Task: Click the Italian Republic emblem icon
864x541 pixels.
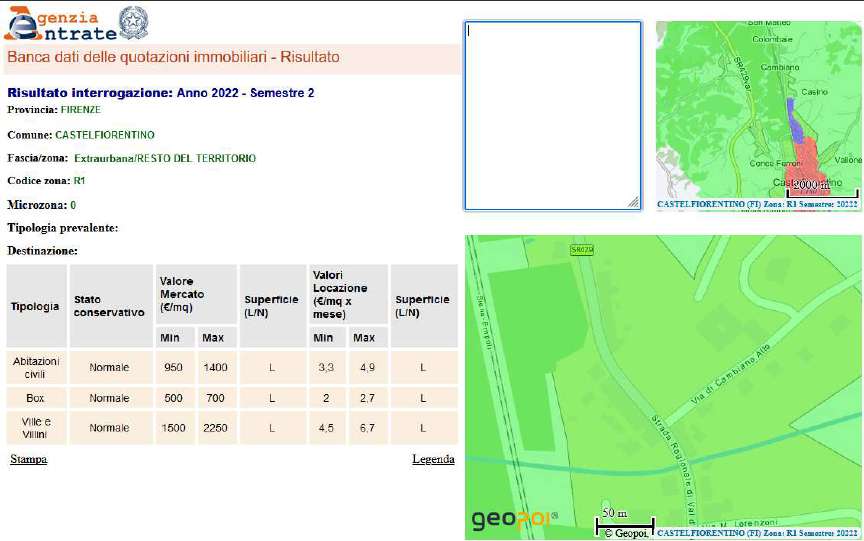Action: [132, 22]
